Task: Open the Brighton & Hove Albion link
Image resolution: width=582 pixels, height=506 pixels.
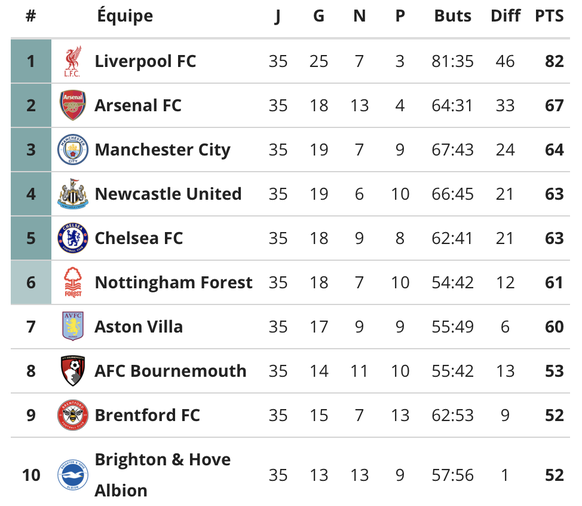Action: coord(163,475)
